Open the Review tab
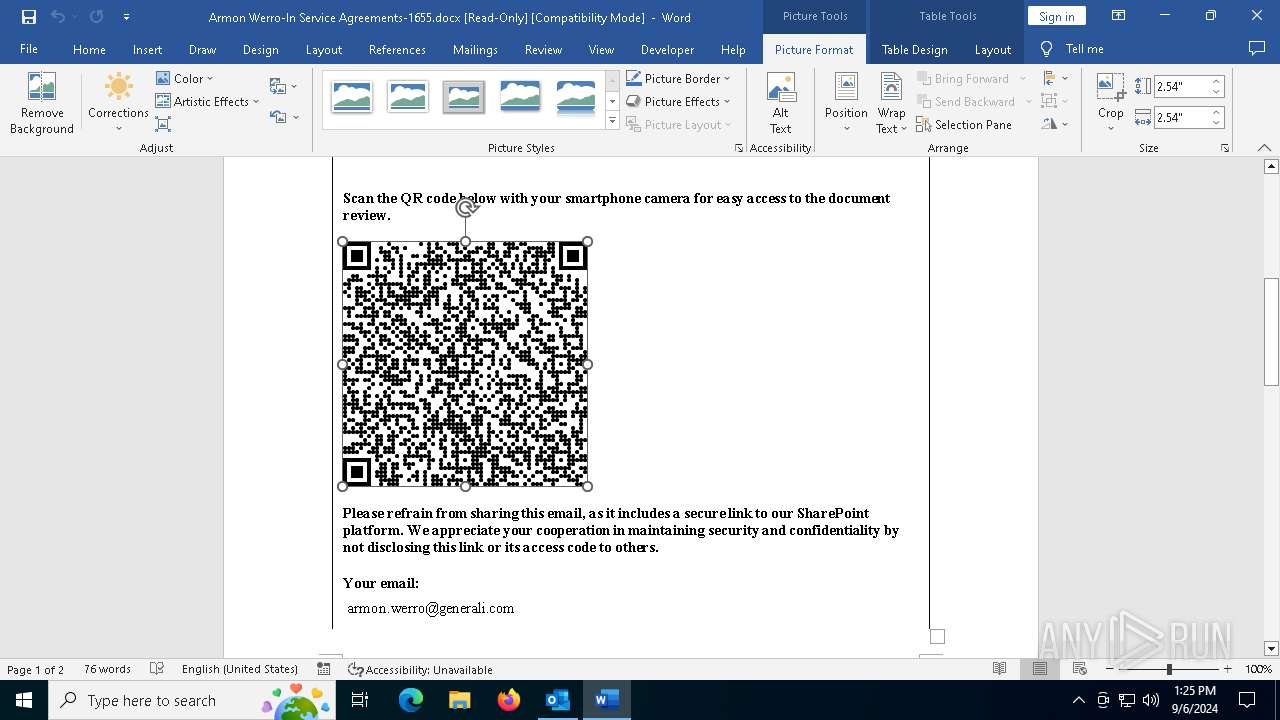 click(x=543, y=49)
